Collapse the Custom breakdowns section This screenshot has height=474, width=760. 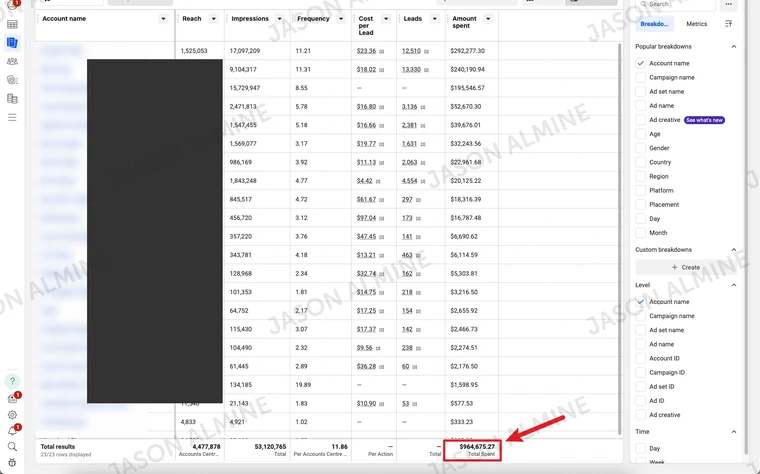coord(734,250)
